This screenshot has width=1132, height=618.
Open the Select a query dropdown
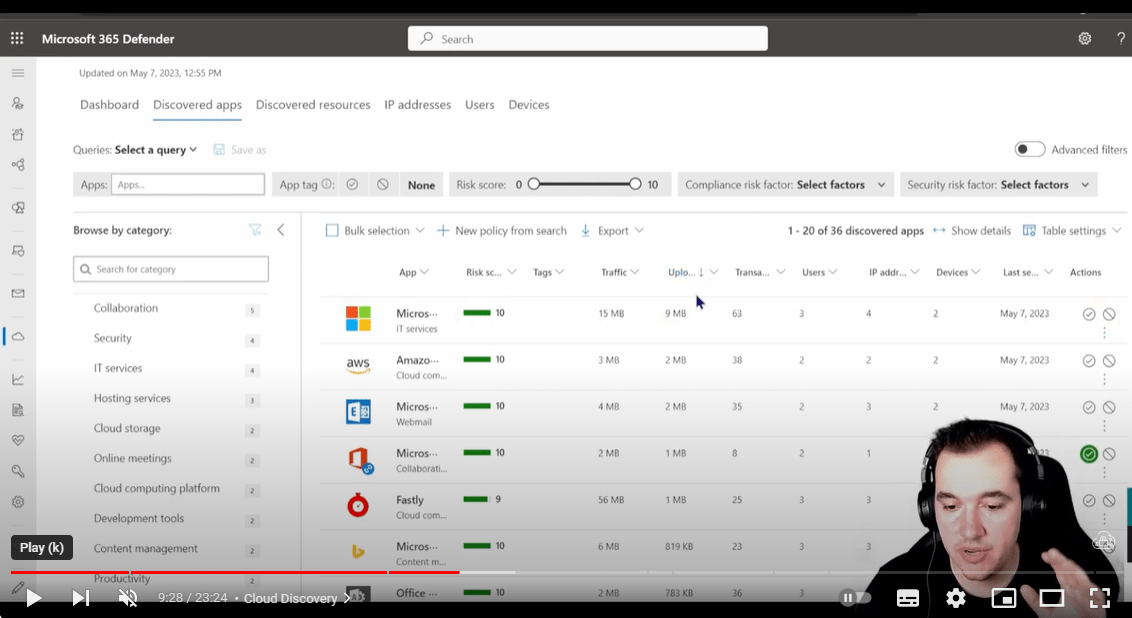(155, 149)
